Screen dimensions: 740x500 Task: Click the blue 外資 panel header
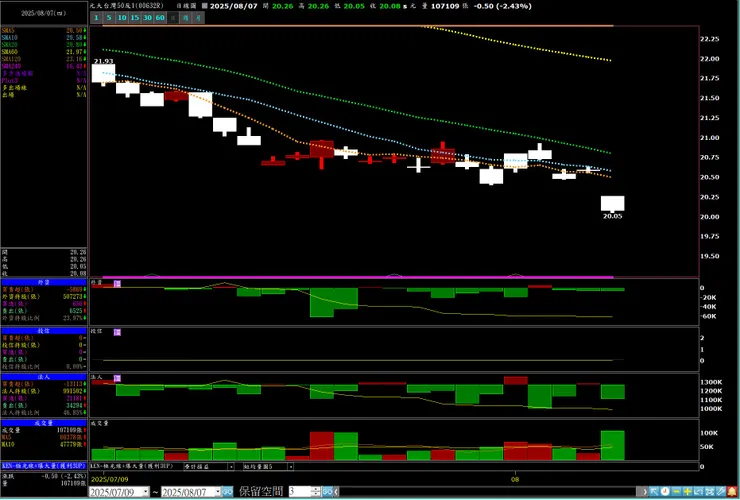click(x=43, y=282)
